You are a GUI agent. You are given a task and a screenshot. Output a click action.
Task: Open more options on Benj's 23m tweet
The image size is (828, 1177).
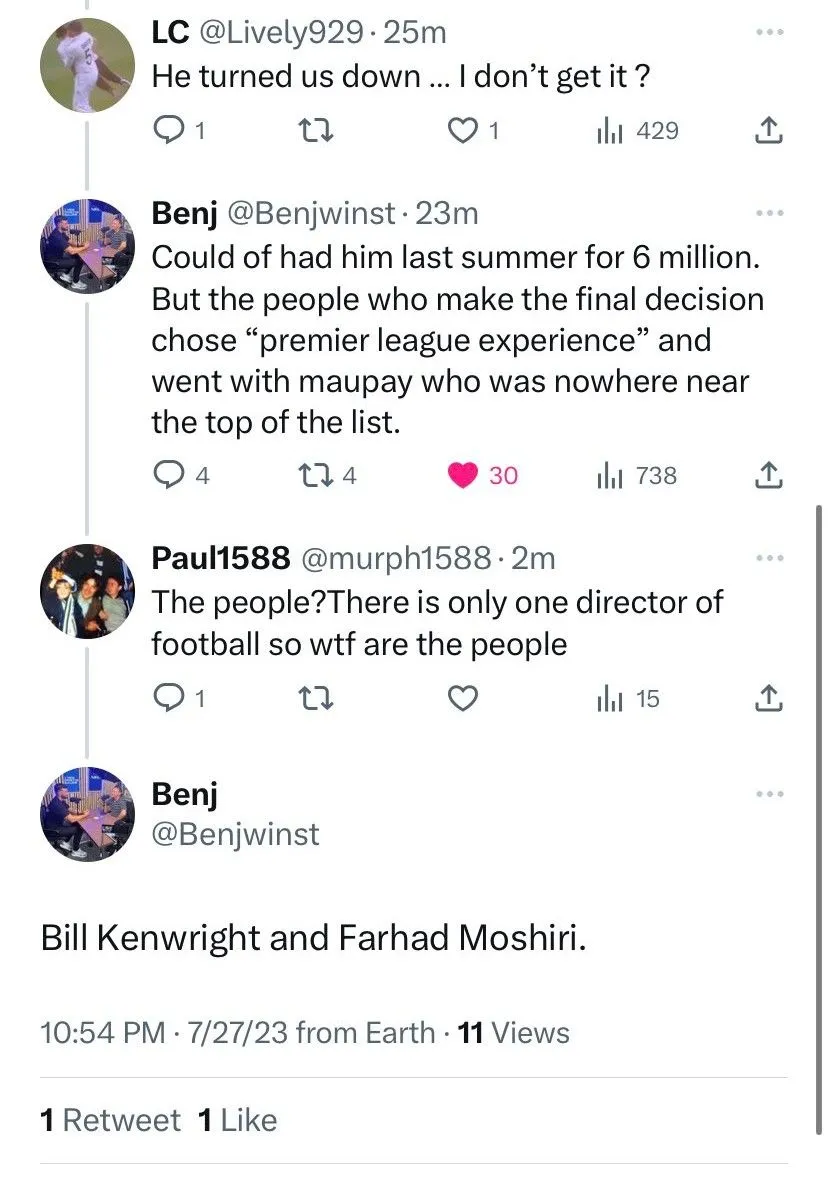(768, 214)
